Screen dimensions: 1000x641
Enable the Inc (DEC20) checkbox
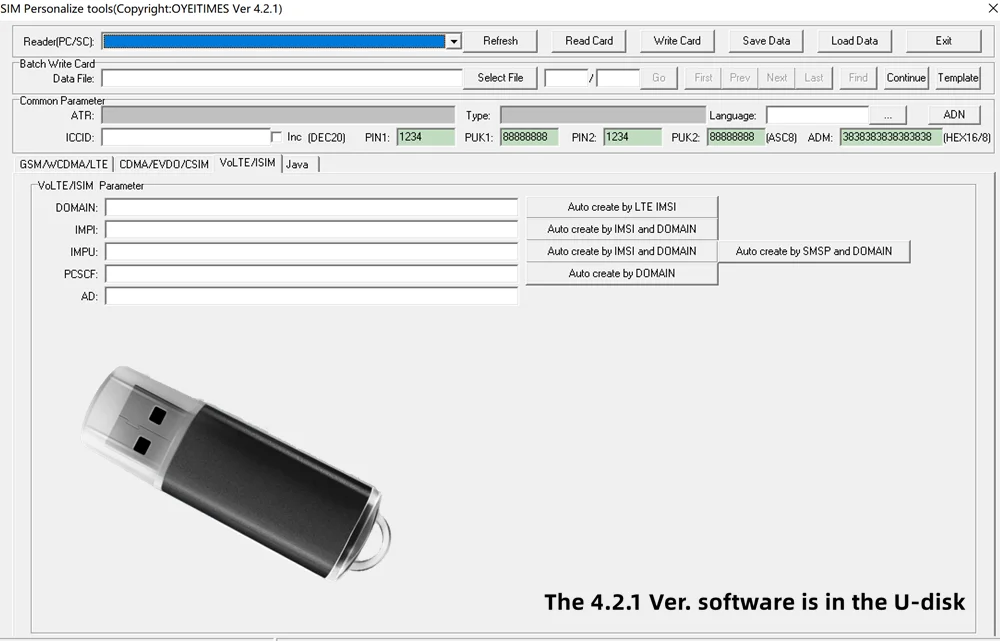[276, 136]
